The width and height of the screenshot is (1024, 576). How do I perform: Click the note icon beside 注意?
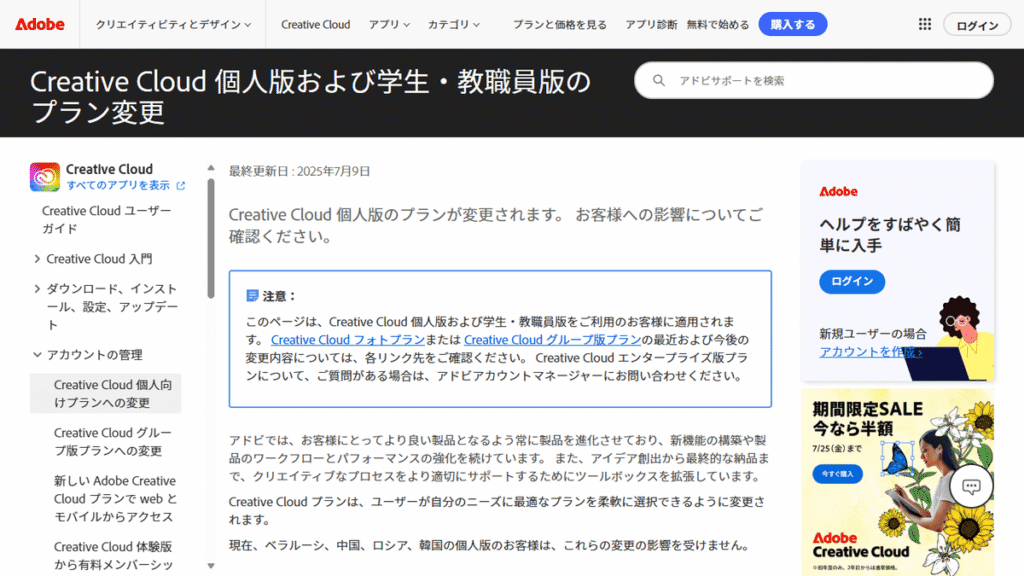[x=252, y=296]
